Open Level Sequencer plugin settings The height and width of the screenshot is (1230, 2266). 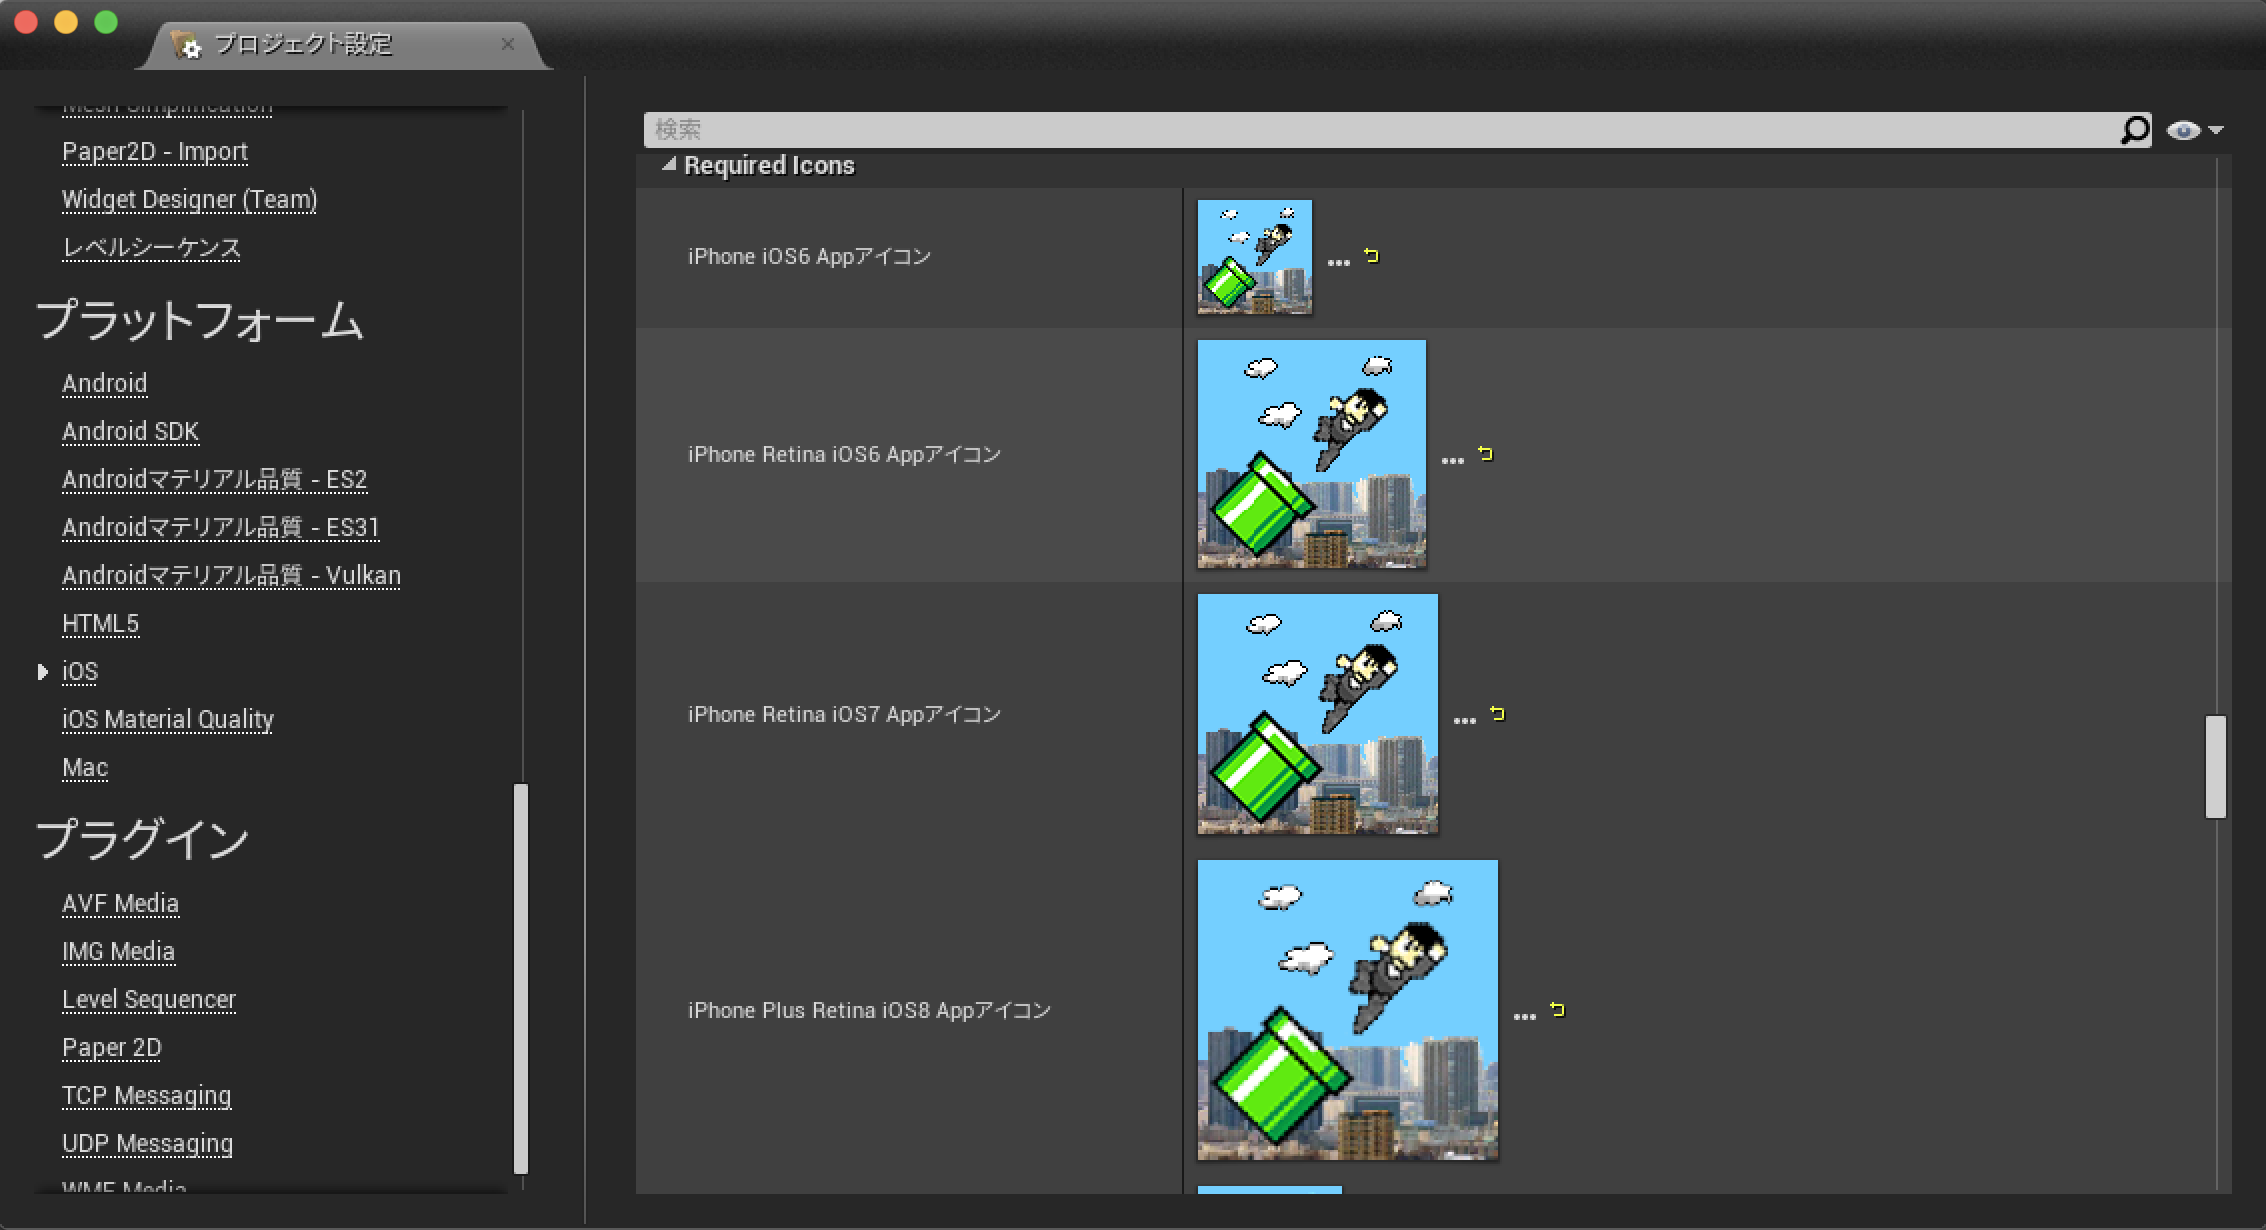pyautogui.click(x=149, y=1000)
